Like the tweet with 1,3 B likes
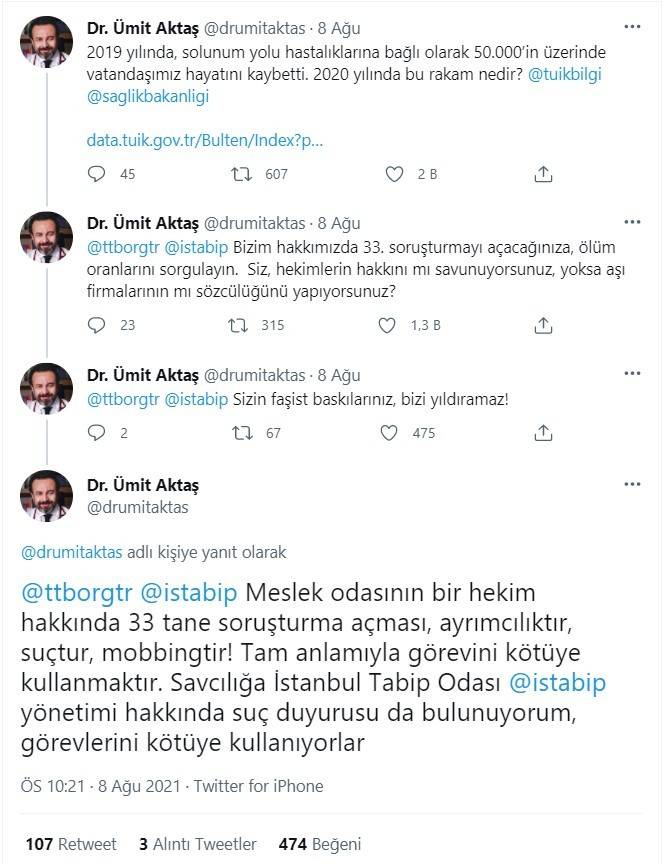 click(x=388, y=325)
